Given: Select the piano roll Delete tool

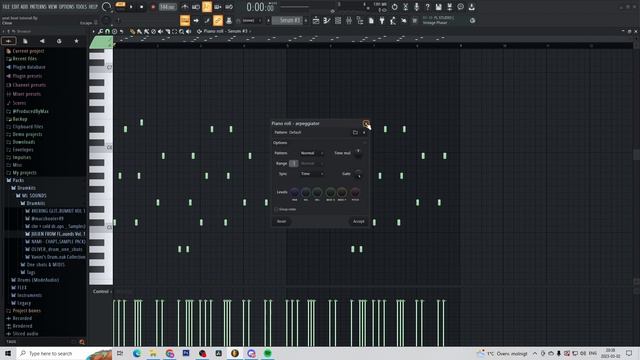Looking at the screenshot, I should pos(153,31).
